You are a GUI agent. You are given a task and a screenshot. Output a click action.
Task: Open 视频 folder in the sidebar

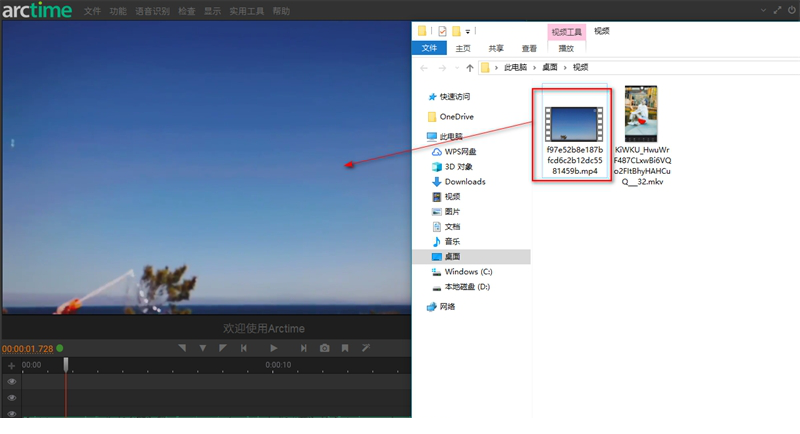coord(452,196)
